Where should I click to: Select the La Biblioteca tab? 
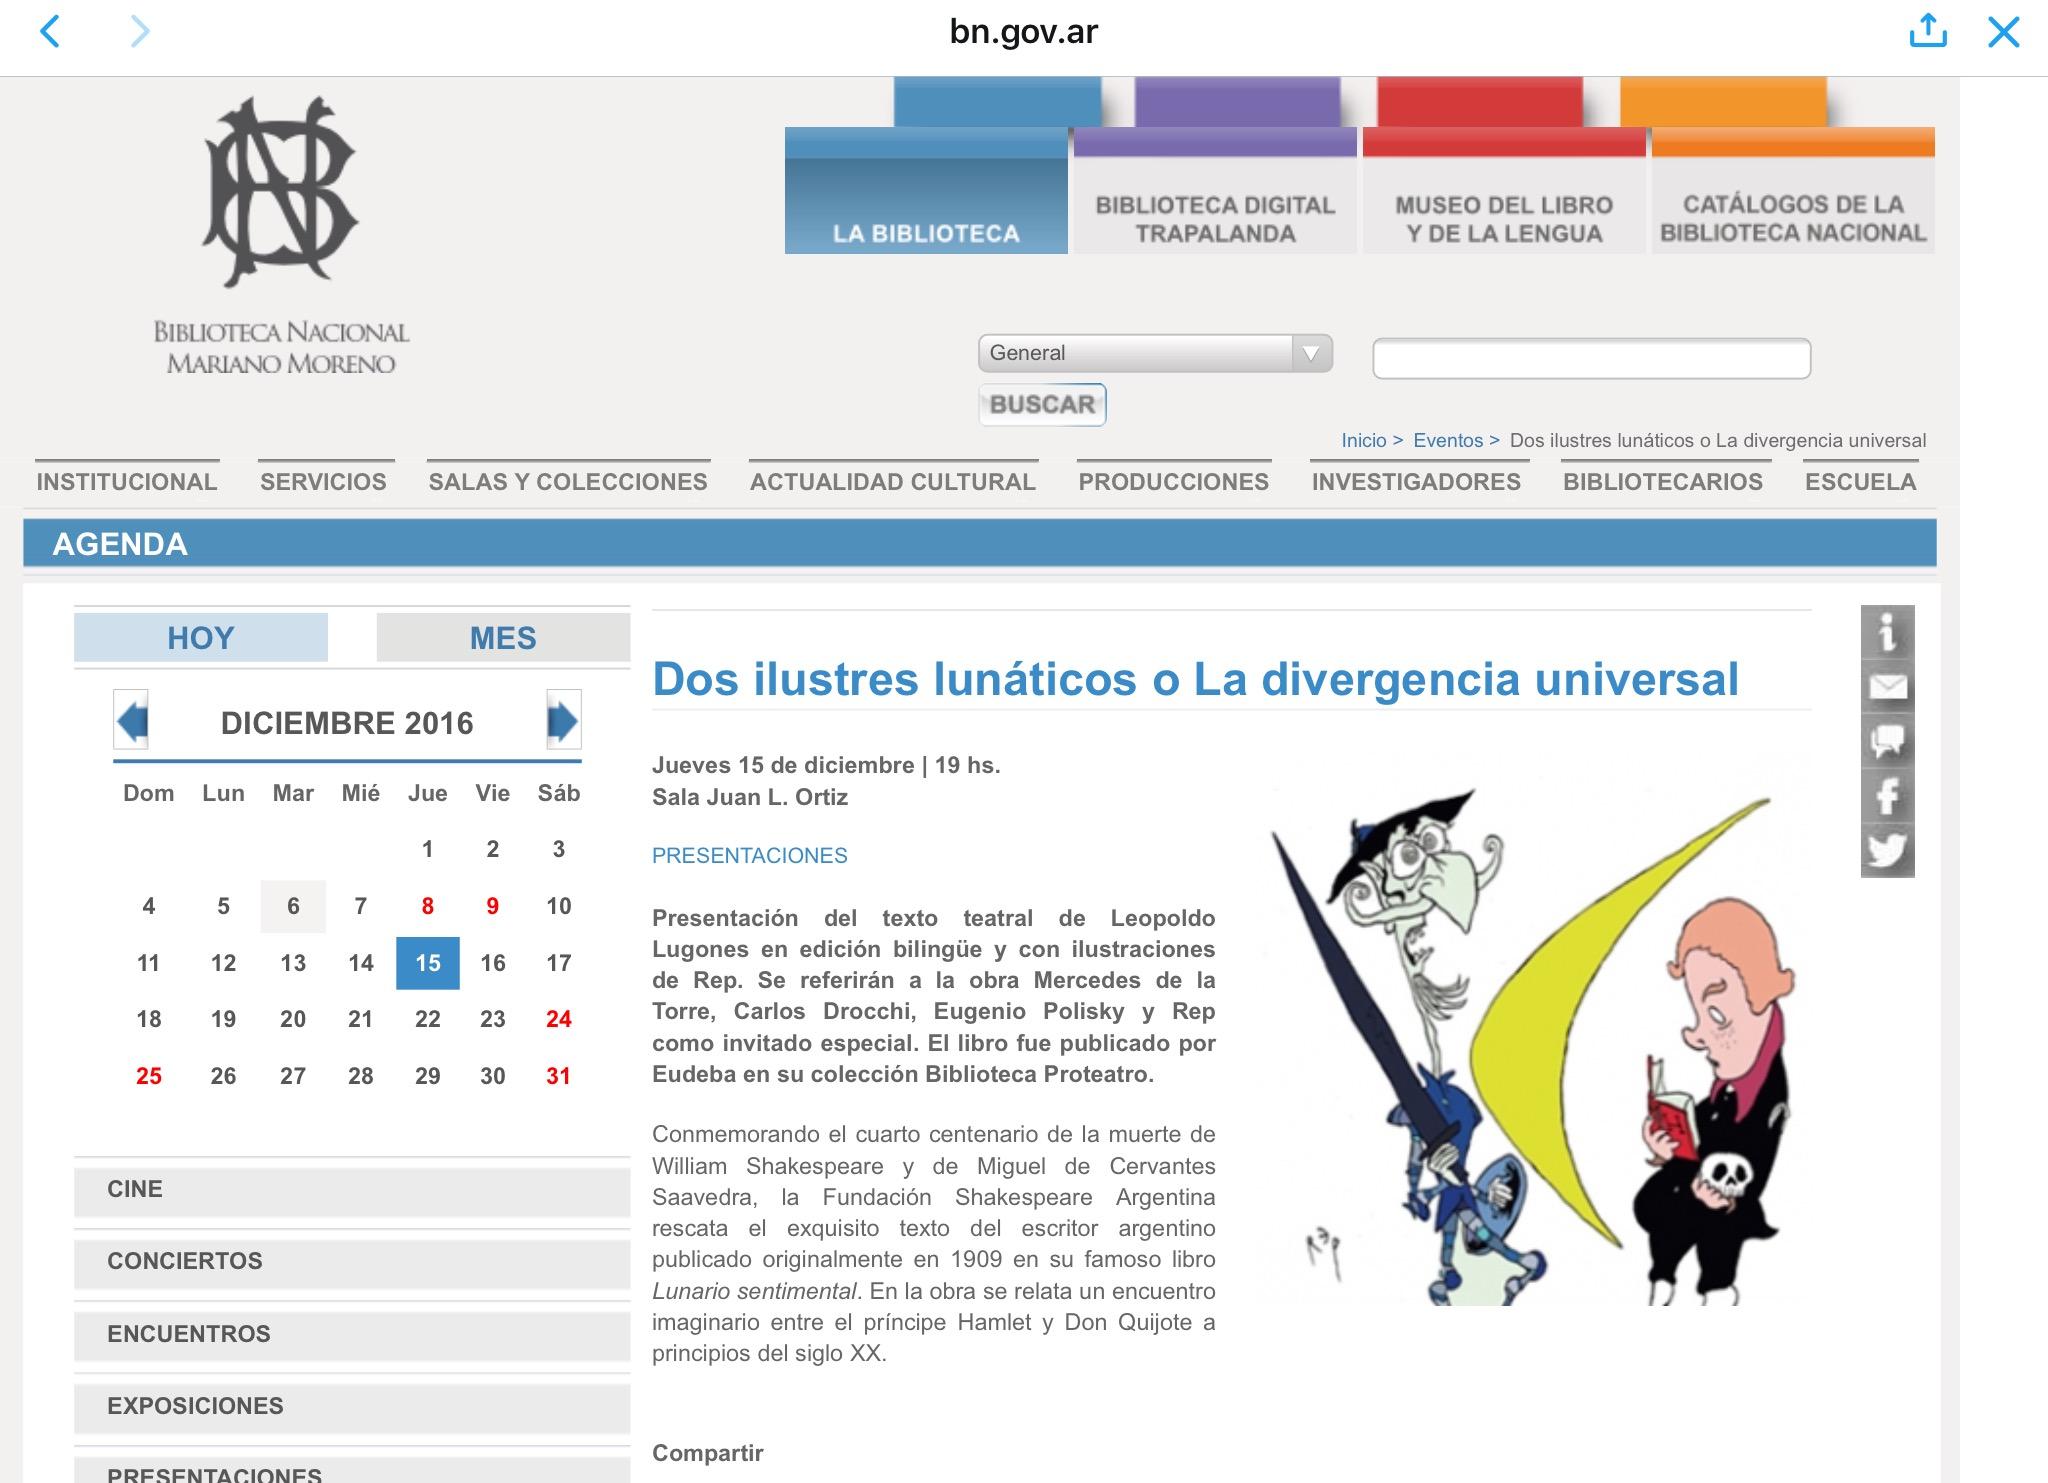click(x=926, y=190)
